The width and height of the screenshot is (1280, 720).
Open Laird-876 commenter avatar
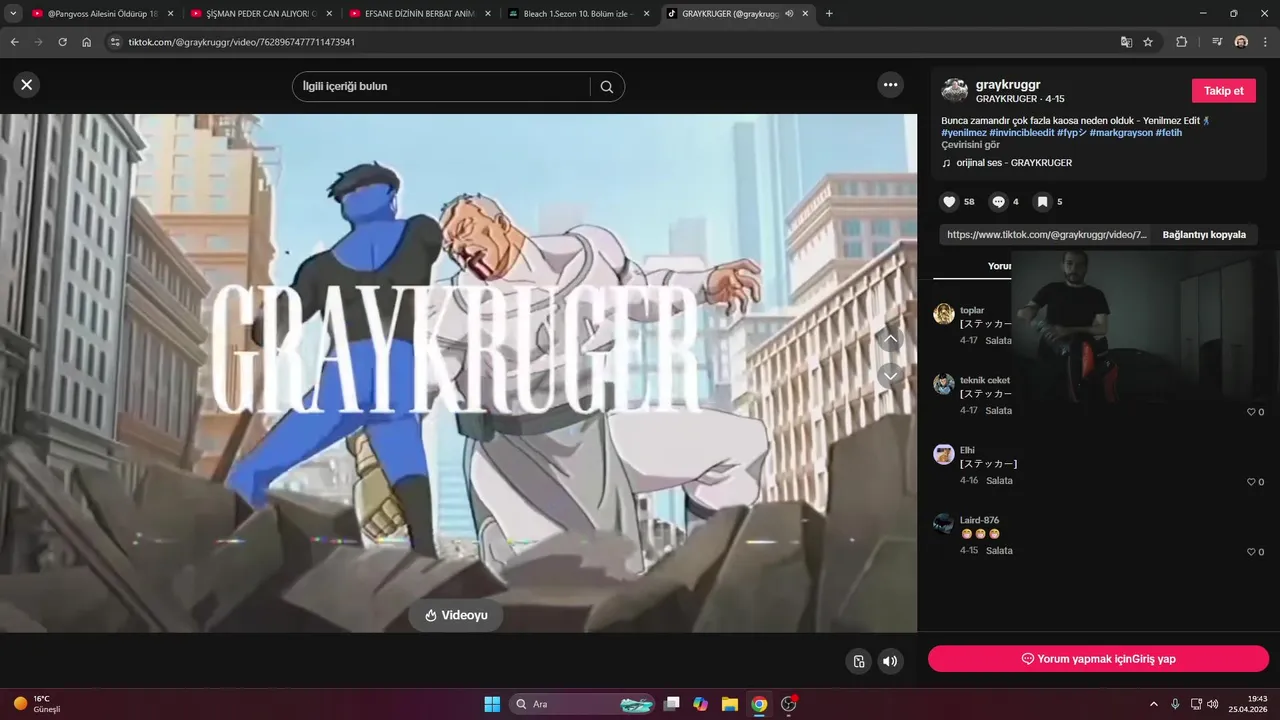click(943, 524)
